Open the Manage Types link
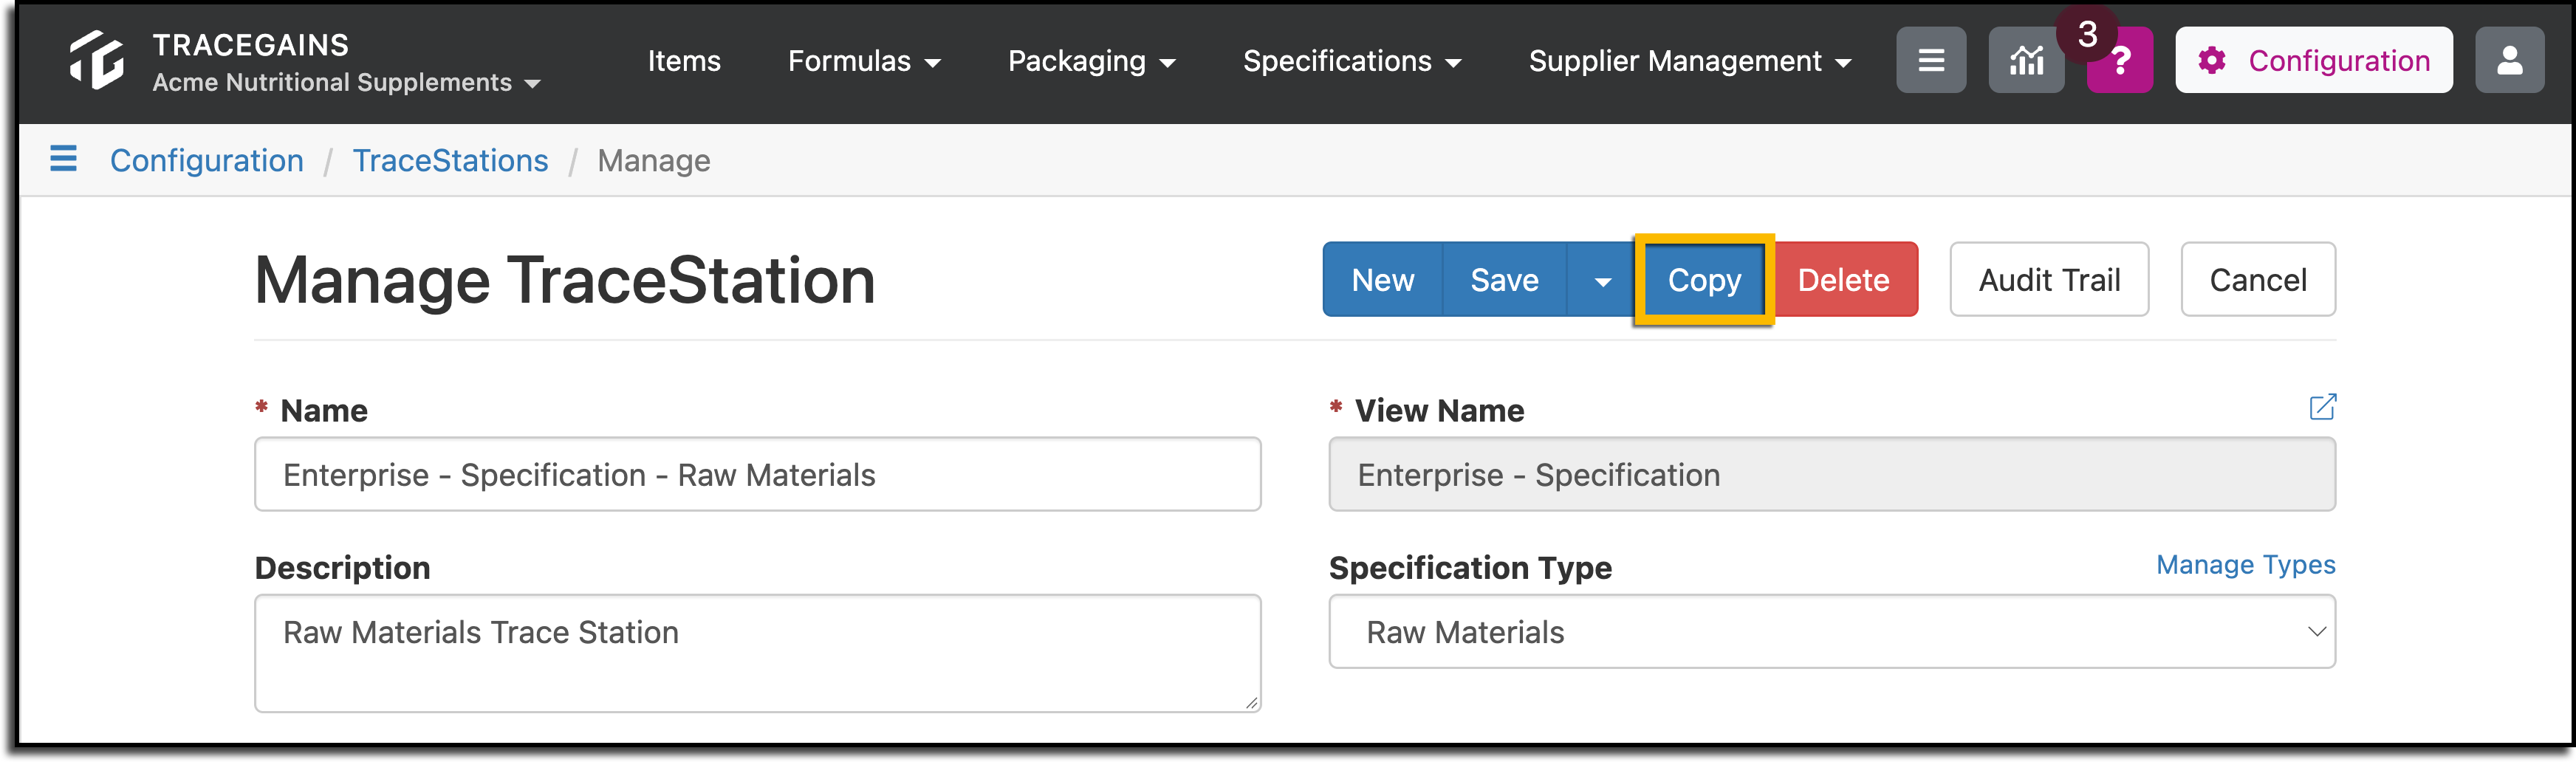This screenshot has height=762, width=2576. point(2245,565)
